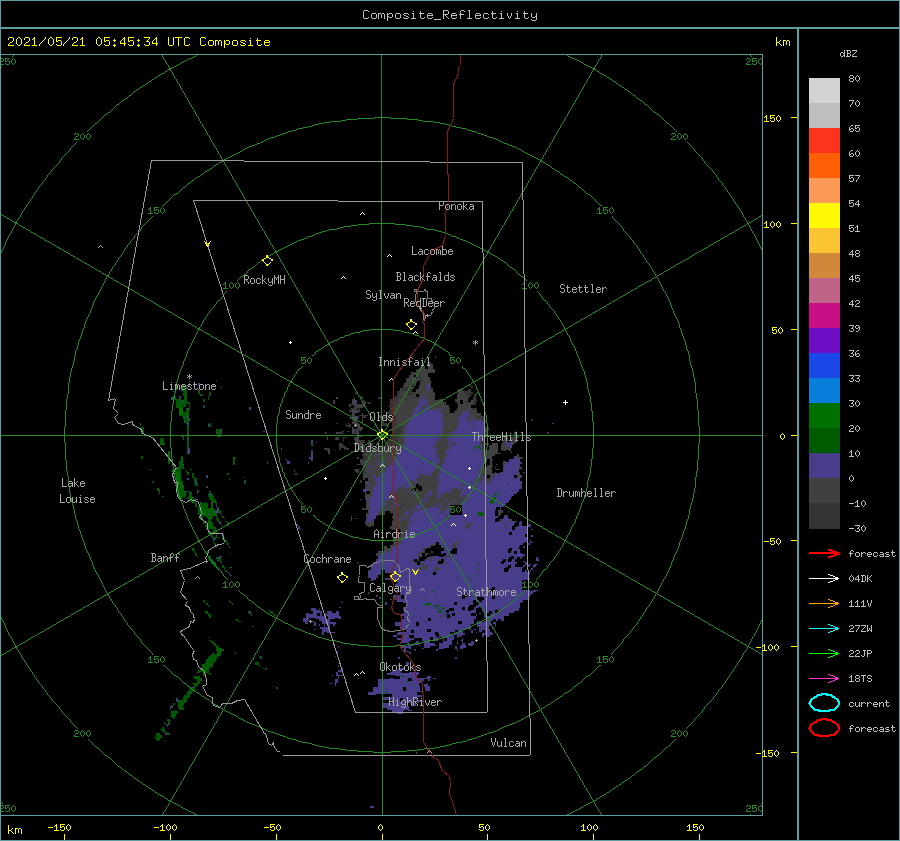Image resolution: width=900 pixels, height=841 pixels.
Task: Click asterisk marker east of Innisfail
Action: click(x=475, y=343)
